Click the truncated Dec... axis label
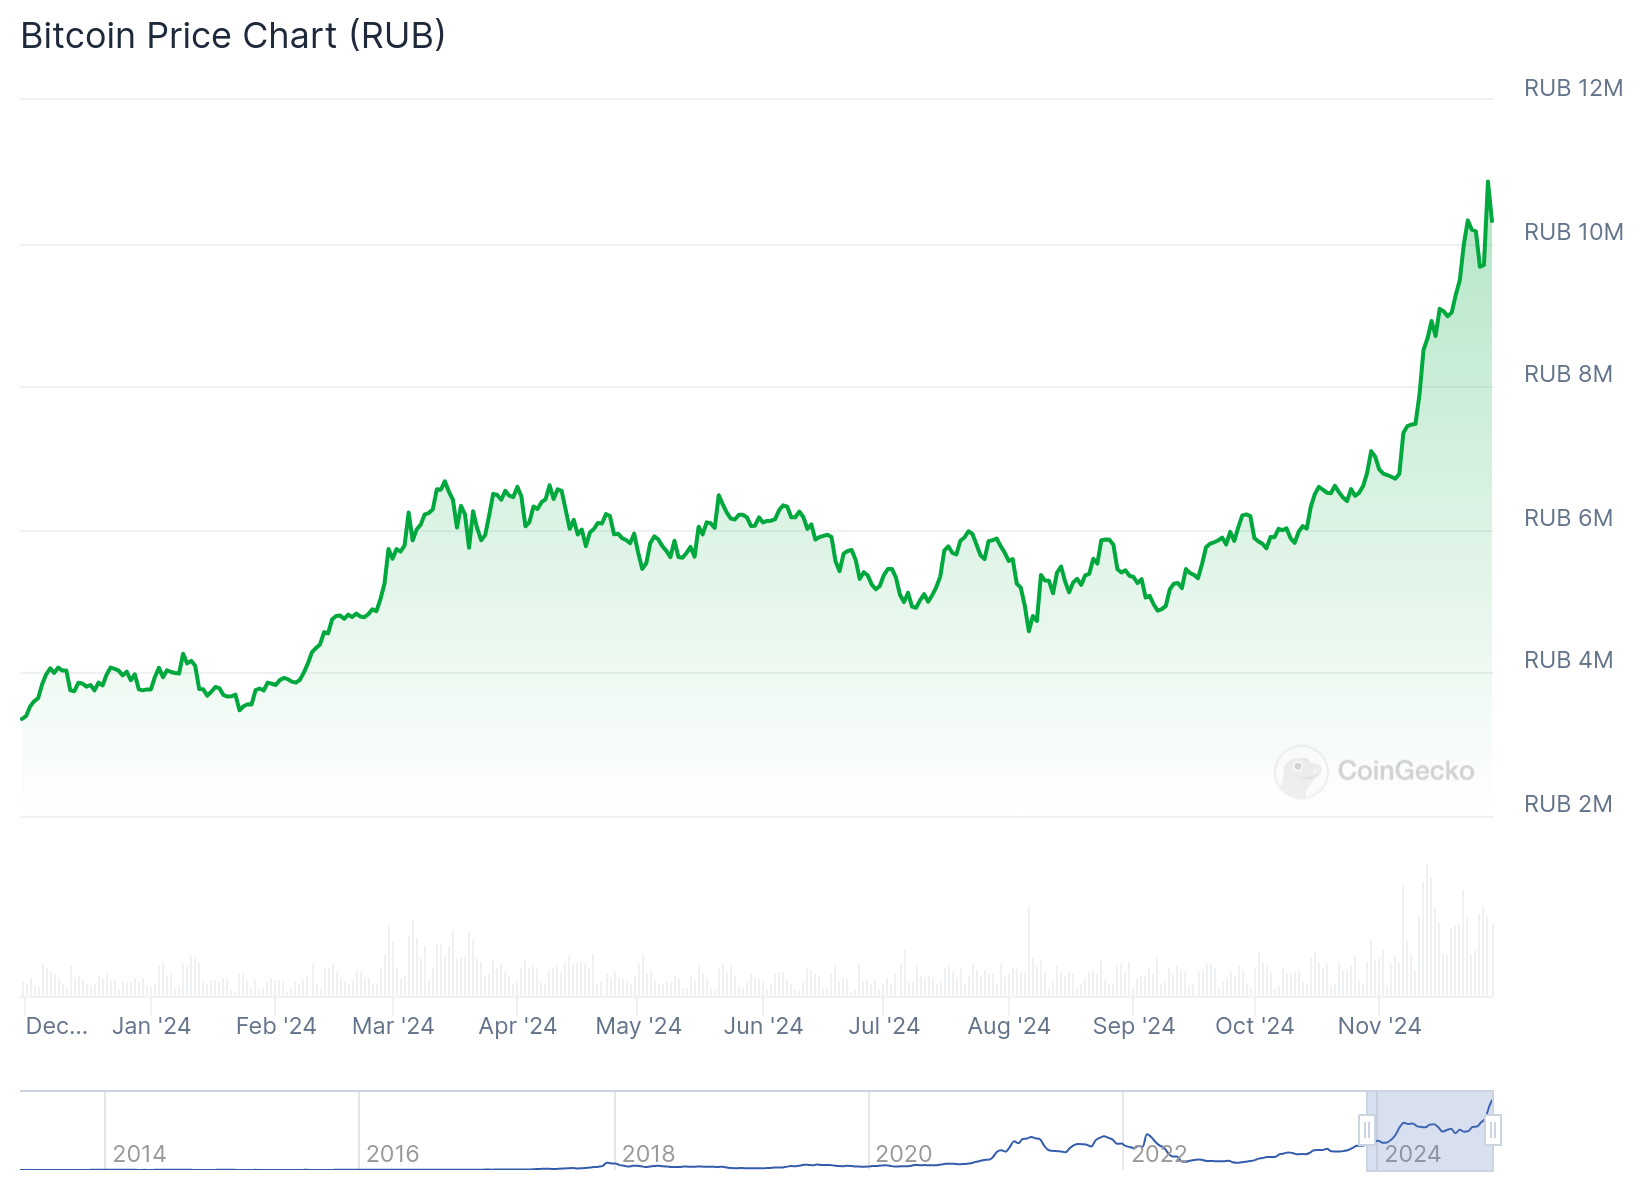 [x=56, y=1026]
